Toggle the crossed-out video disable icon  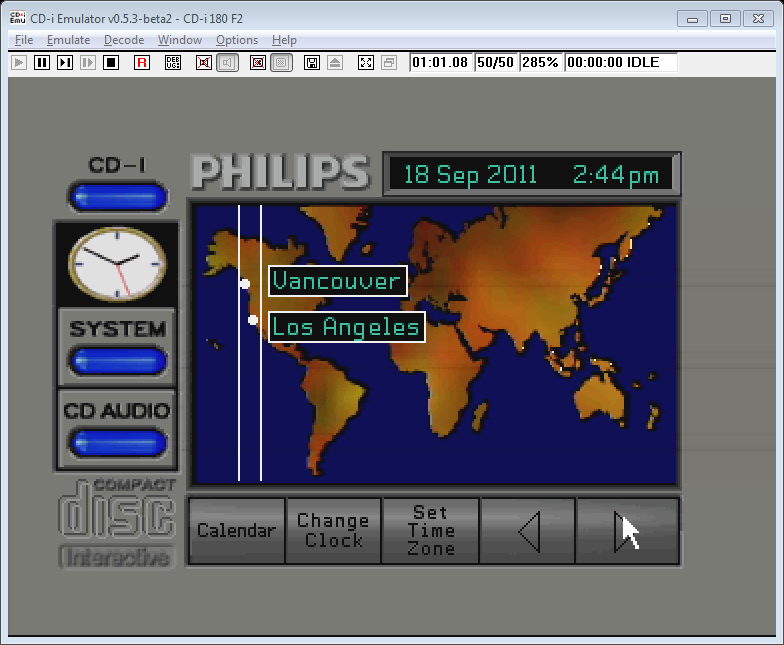point(258,62)
